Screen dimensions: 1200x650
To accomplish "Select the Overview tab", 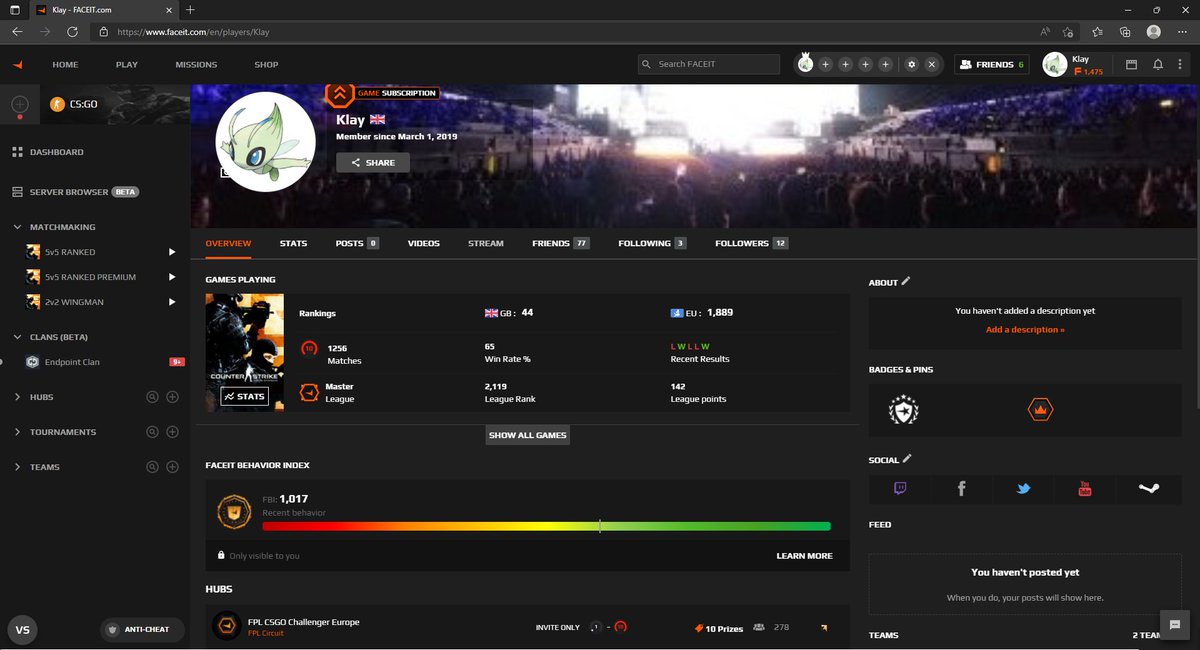I will pos(228,243).
